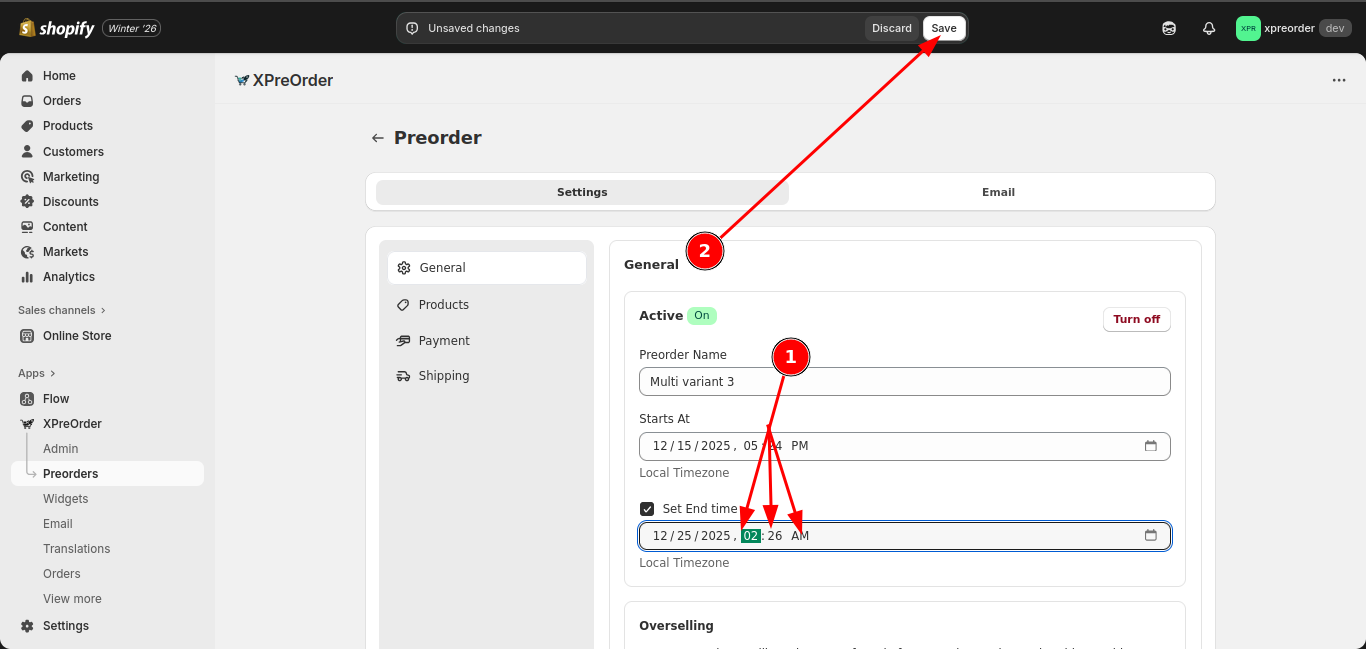Click the Flow app icon
The image size is (1366, 649).
pos(27,399)
